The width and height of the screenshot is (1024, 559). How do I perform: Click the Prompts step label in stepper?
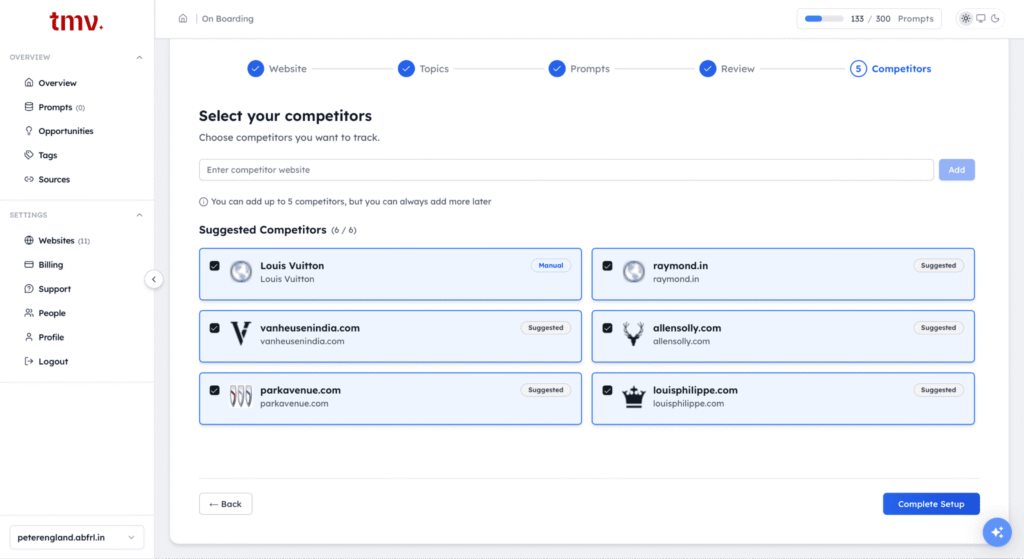coord(590,69)
